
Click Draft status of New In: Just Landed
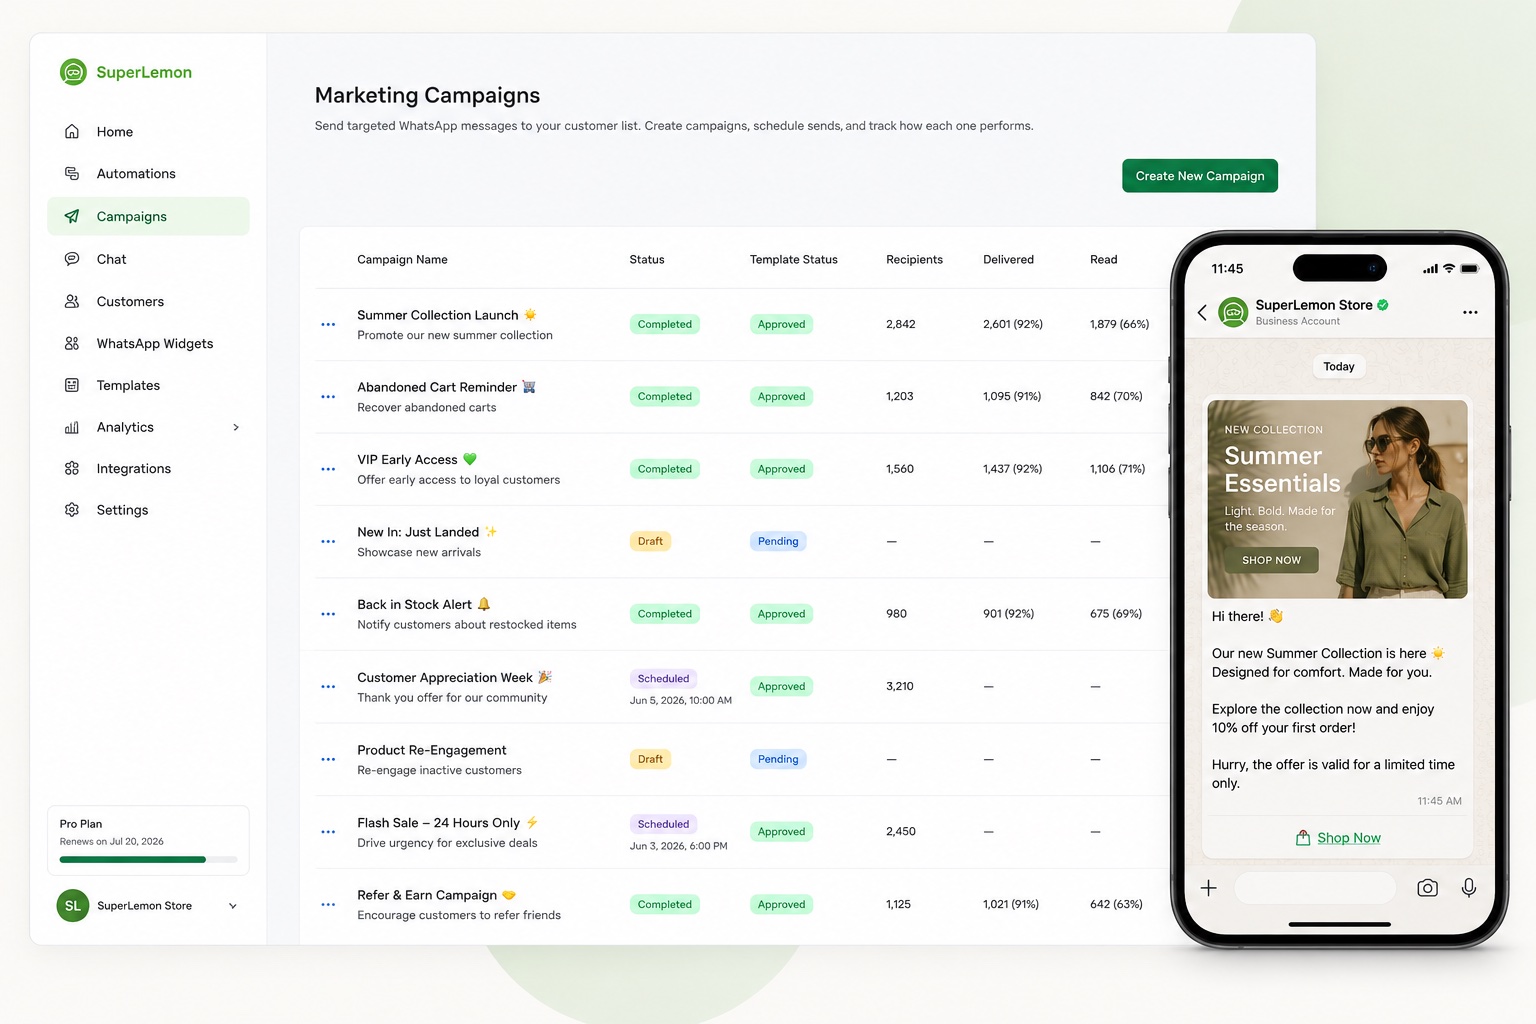point(650,541)
